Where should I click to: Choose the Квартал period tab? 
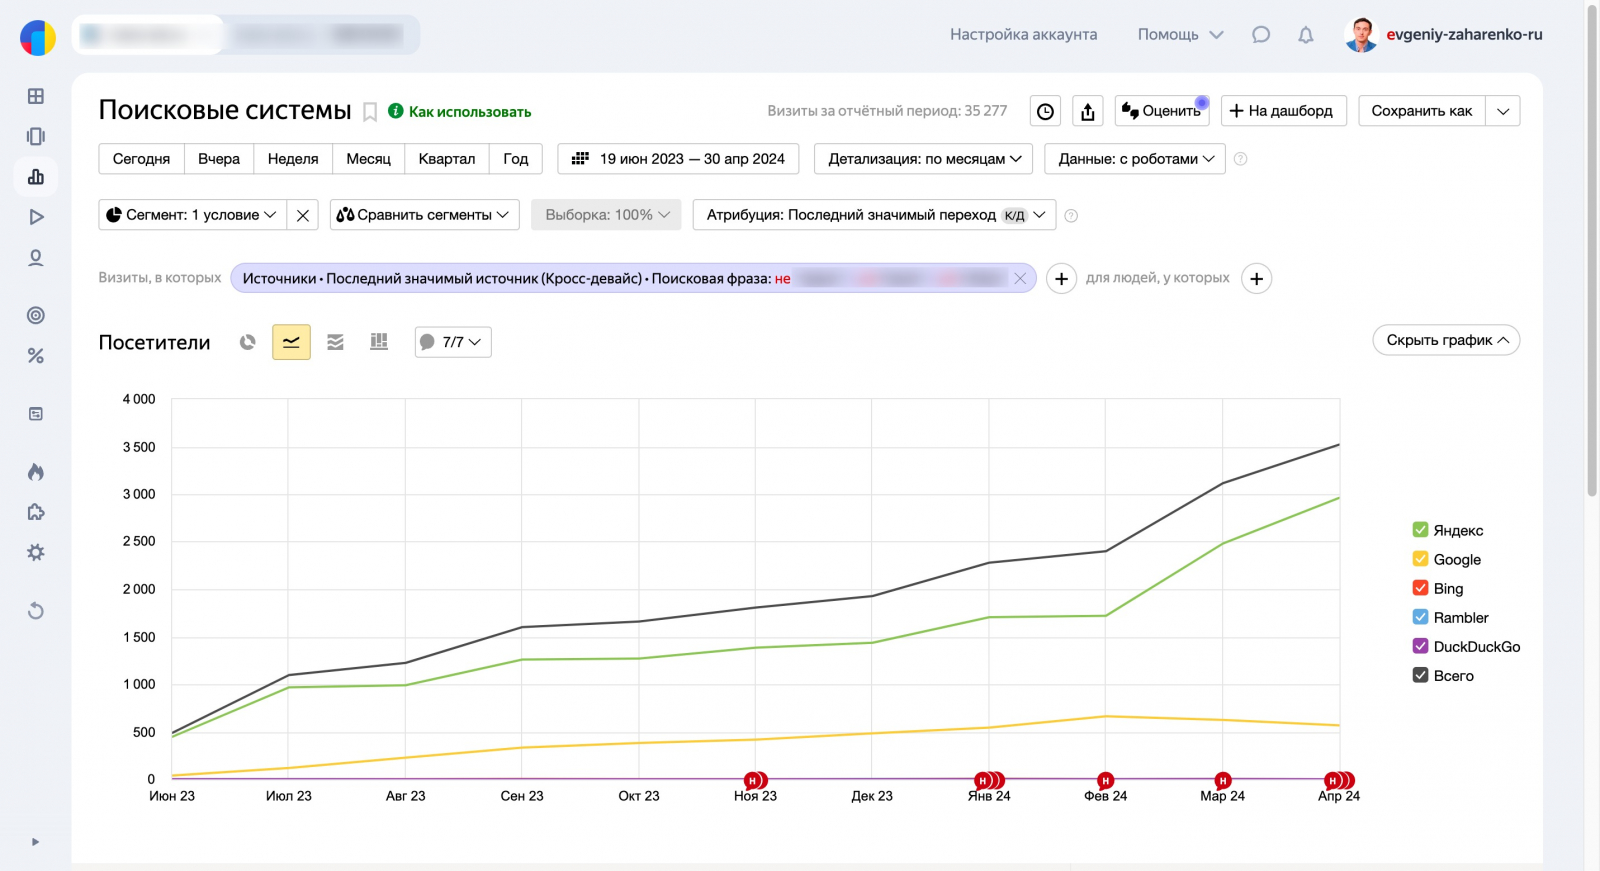[x=446, y=159]
